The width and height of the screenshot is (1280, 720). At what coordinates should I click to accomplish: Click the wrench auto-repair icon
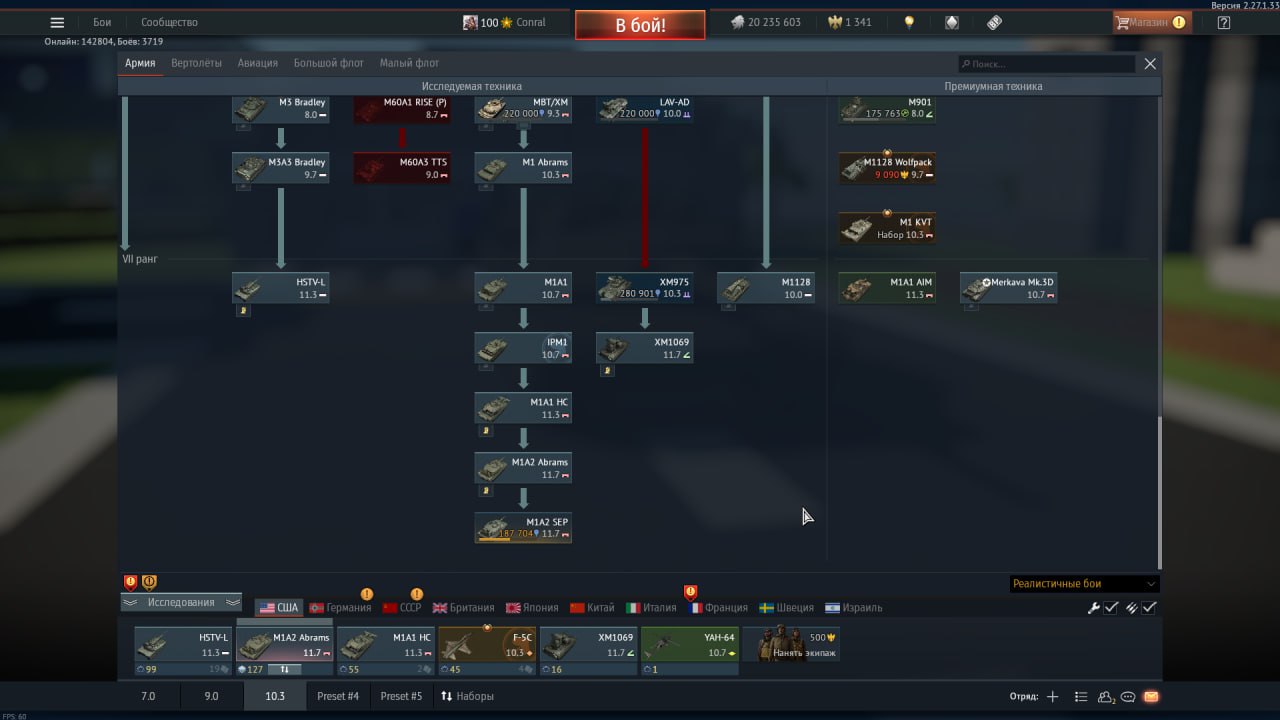click(1093, 608)
